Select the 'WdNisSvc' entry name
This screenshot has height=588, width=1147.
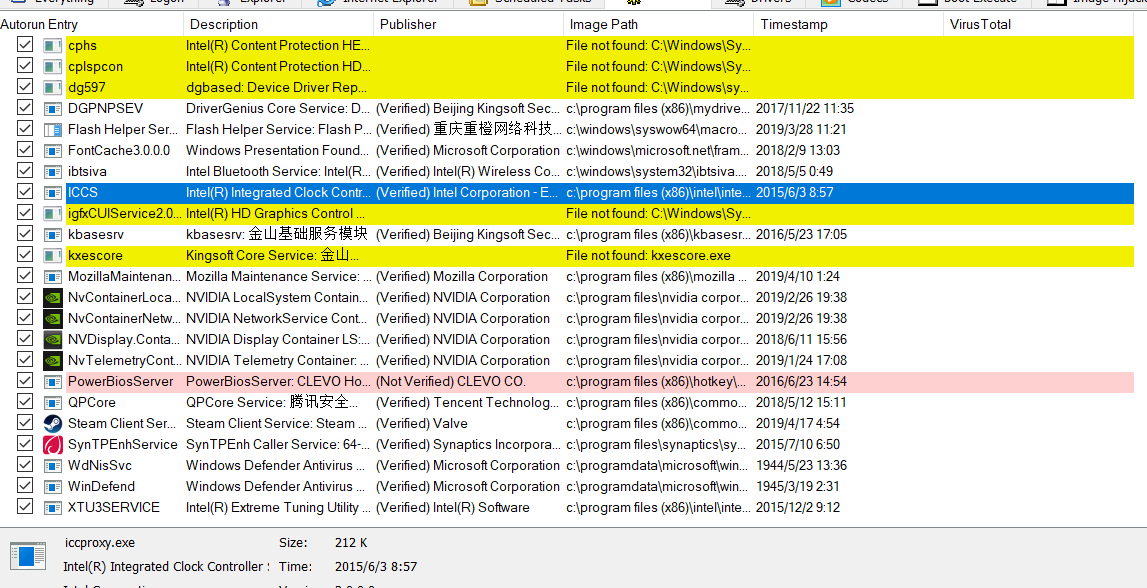pyautogui.click(x=99, y=466)
